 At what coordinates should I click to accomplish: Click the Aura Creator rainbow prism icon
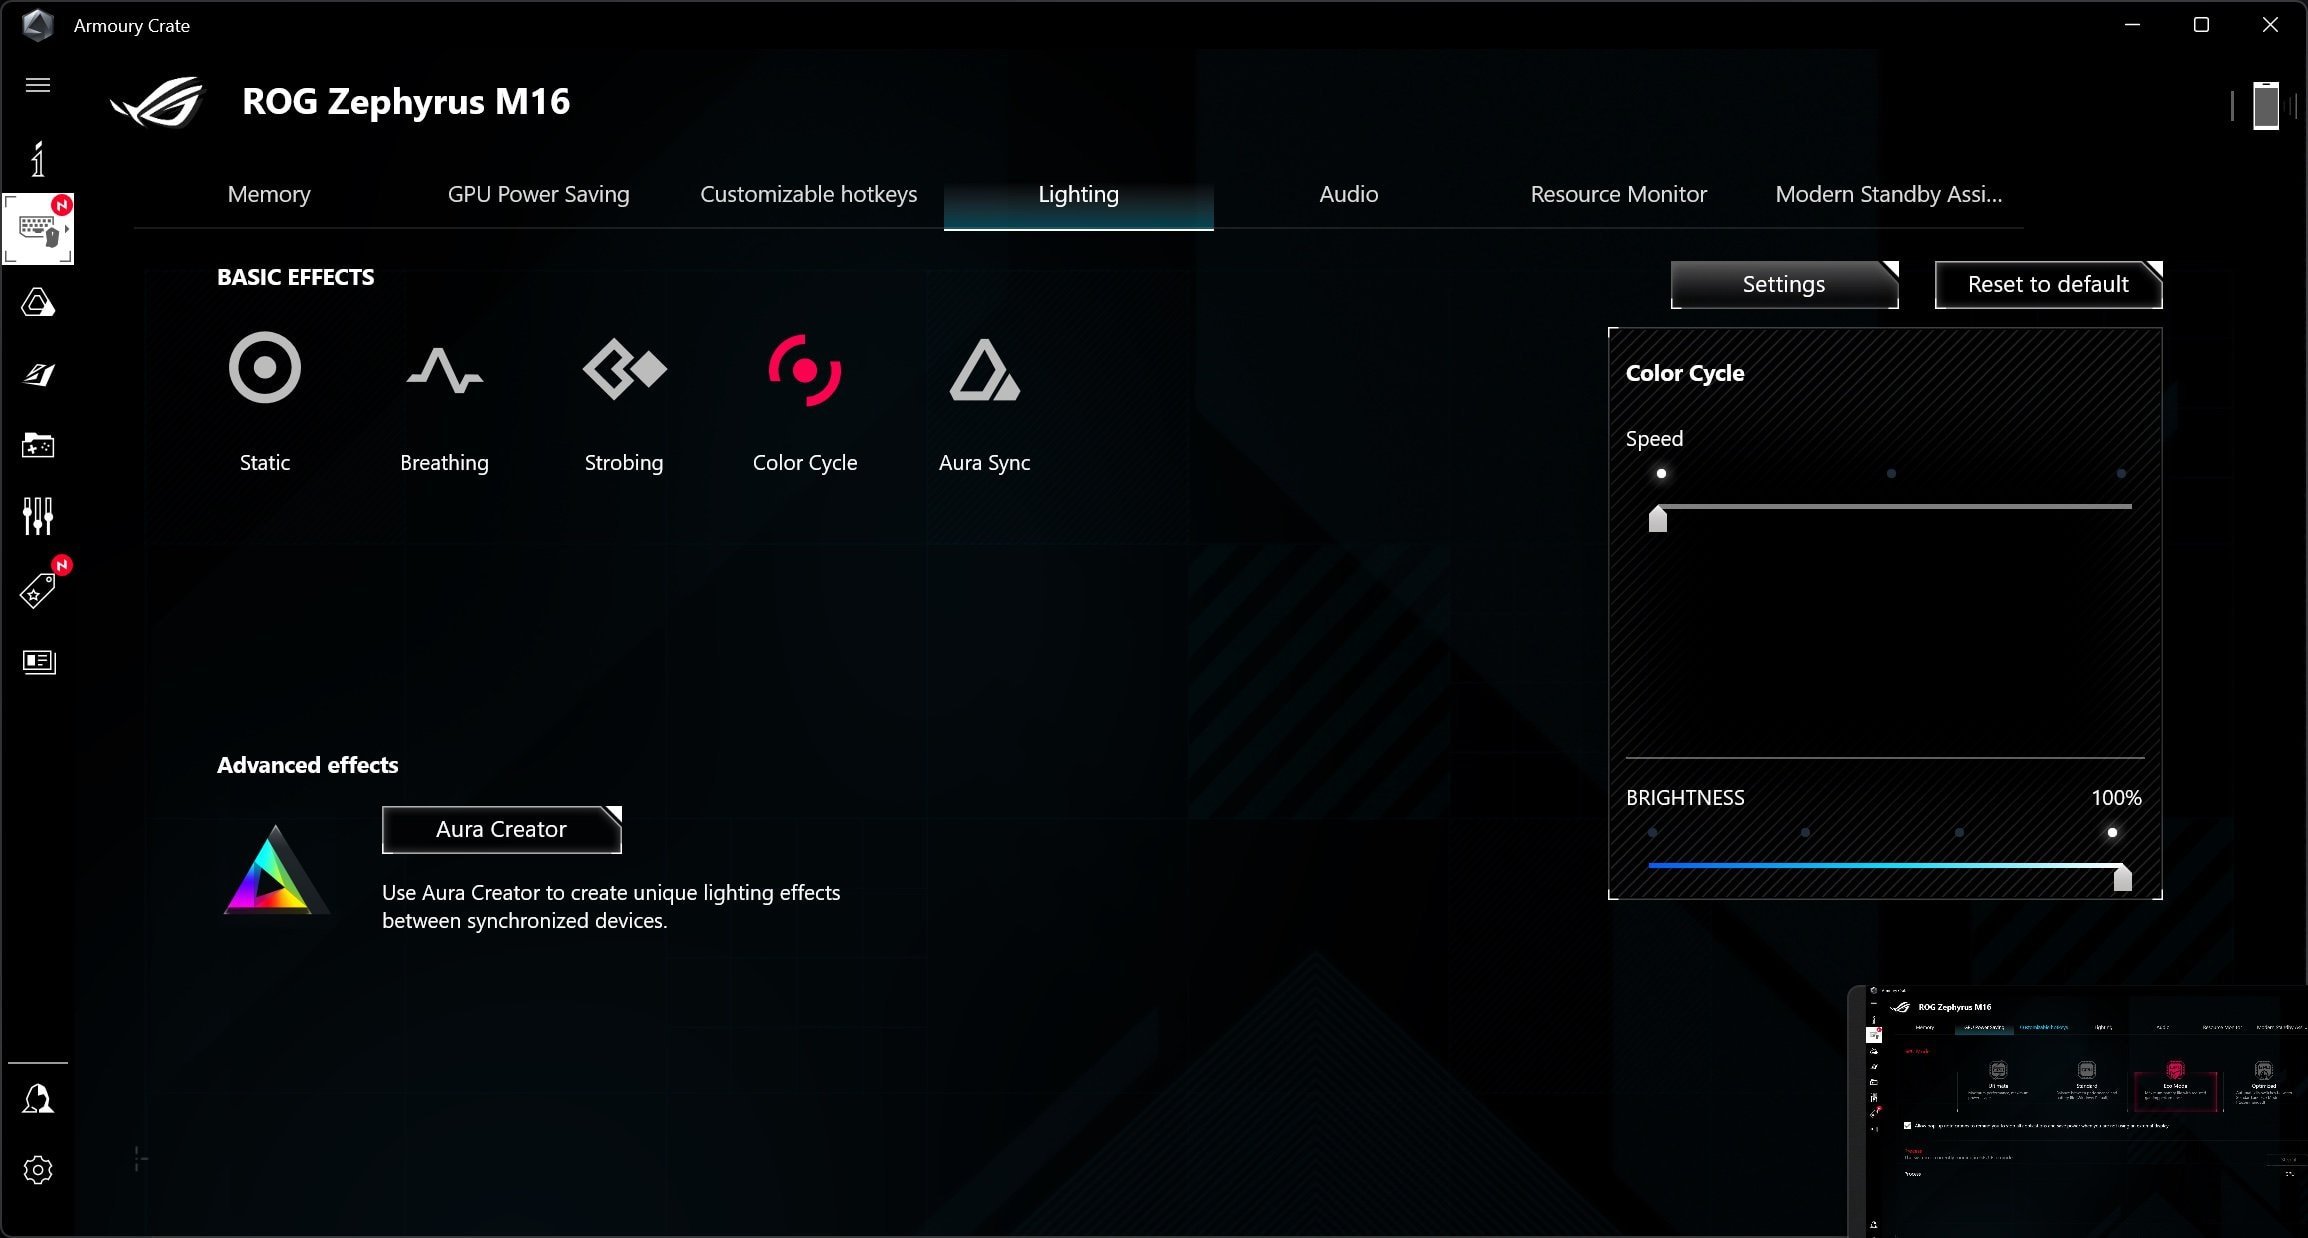tap(275, 869)
